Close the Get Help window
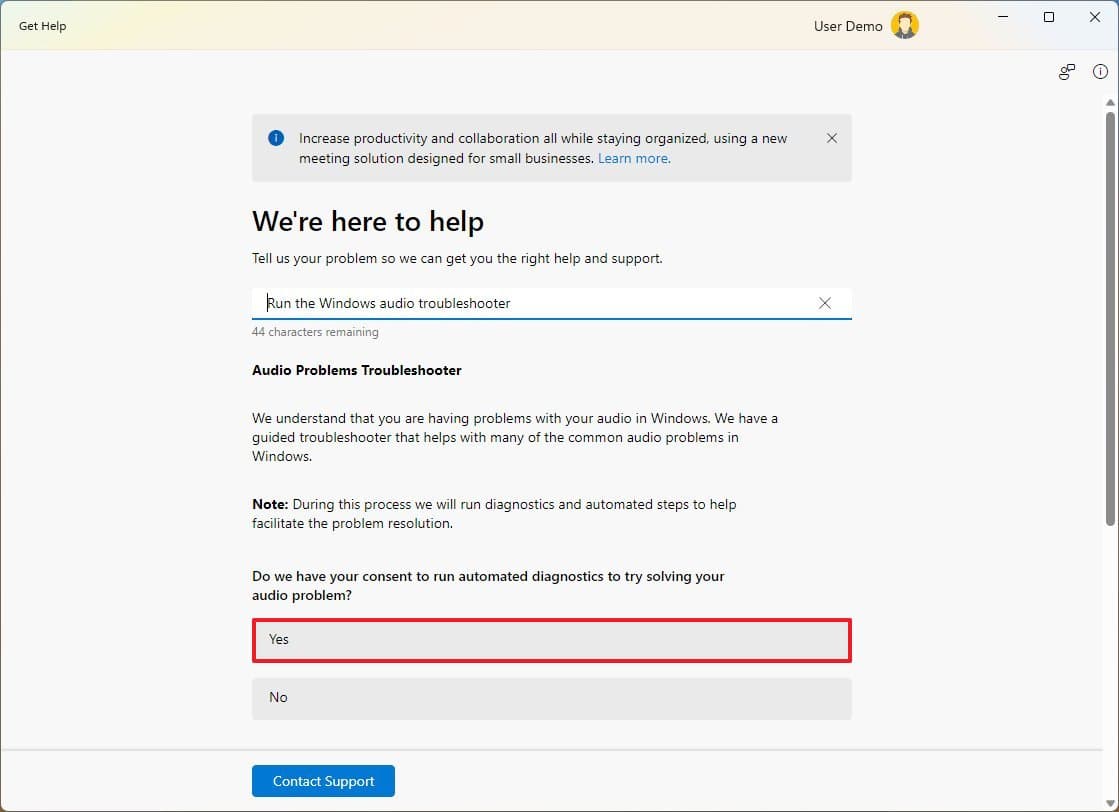This screenshot has height=812, width=1119. [x=1093, y=17]
